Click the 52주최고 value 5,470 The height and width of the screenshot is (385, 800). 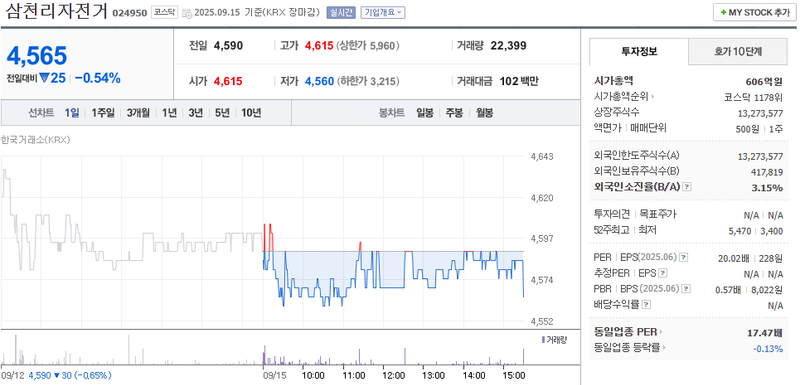coord(740,231)
